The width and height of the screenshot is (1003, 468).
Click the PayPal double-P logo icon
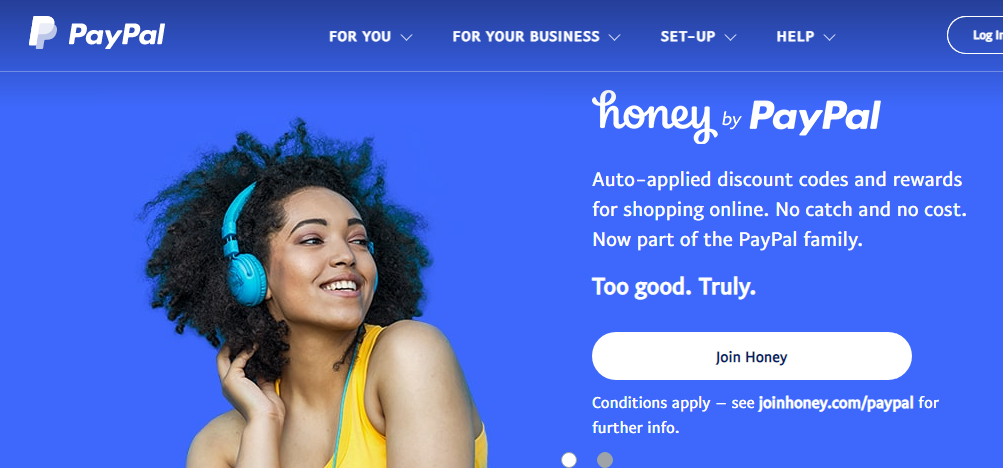click(x=42, y=33)
